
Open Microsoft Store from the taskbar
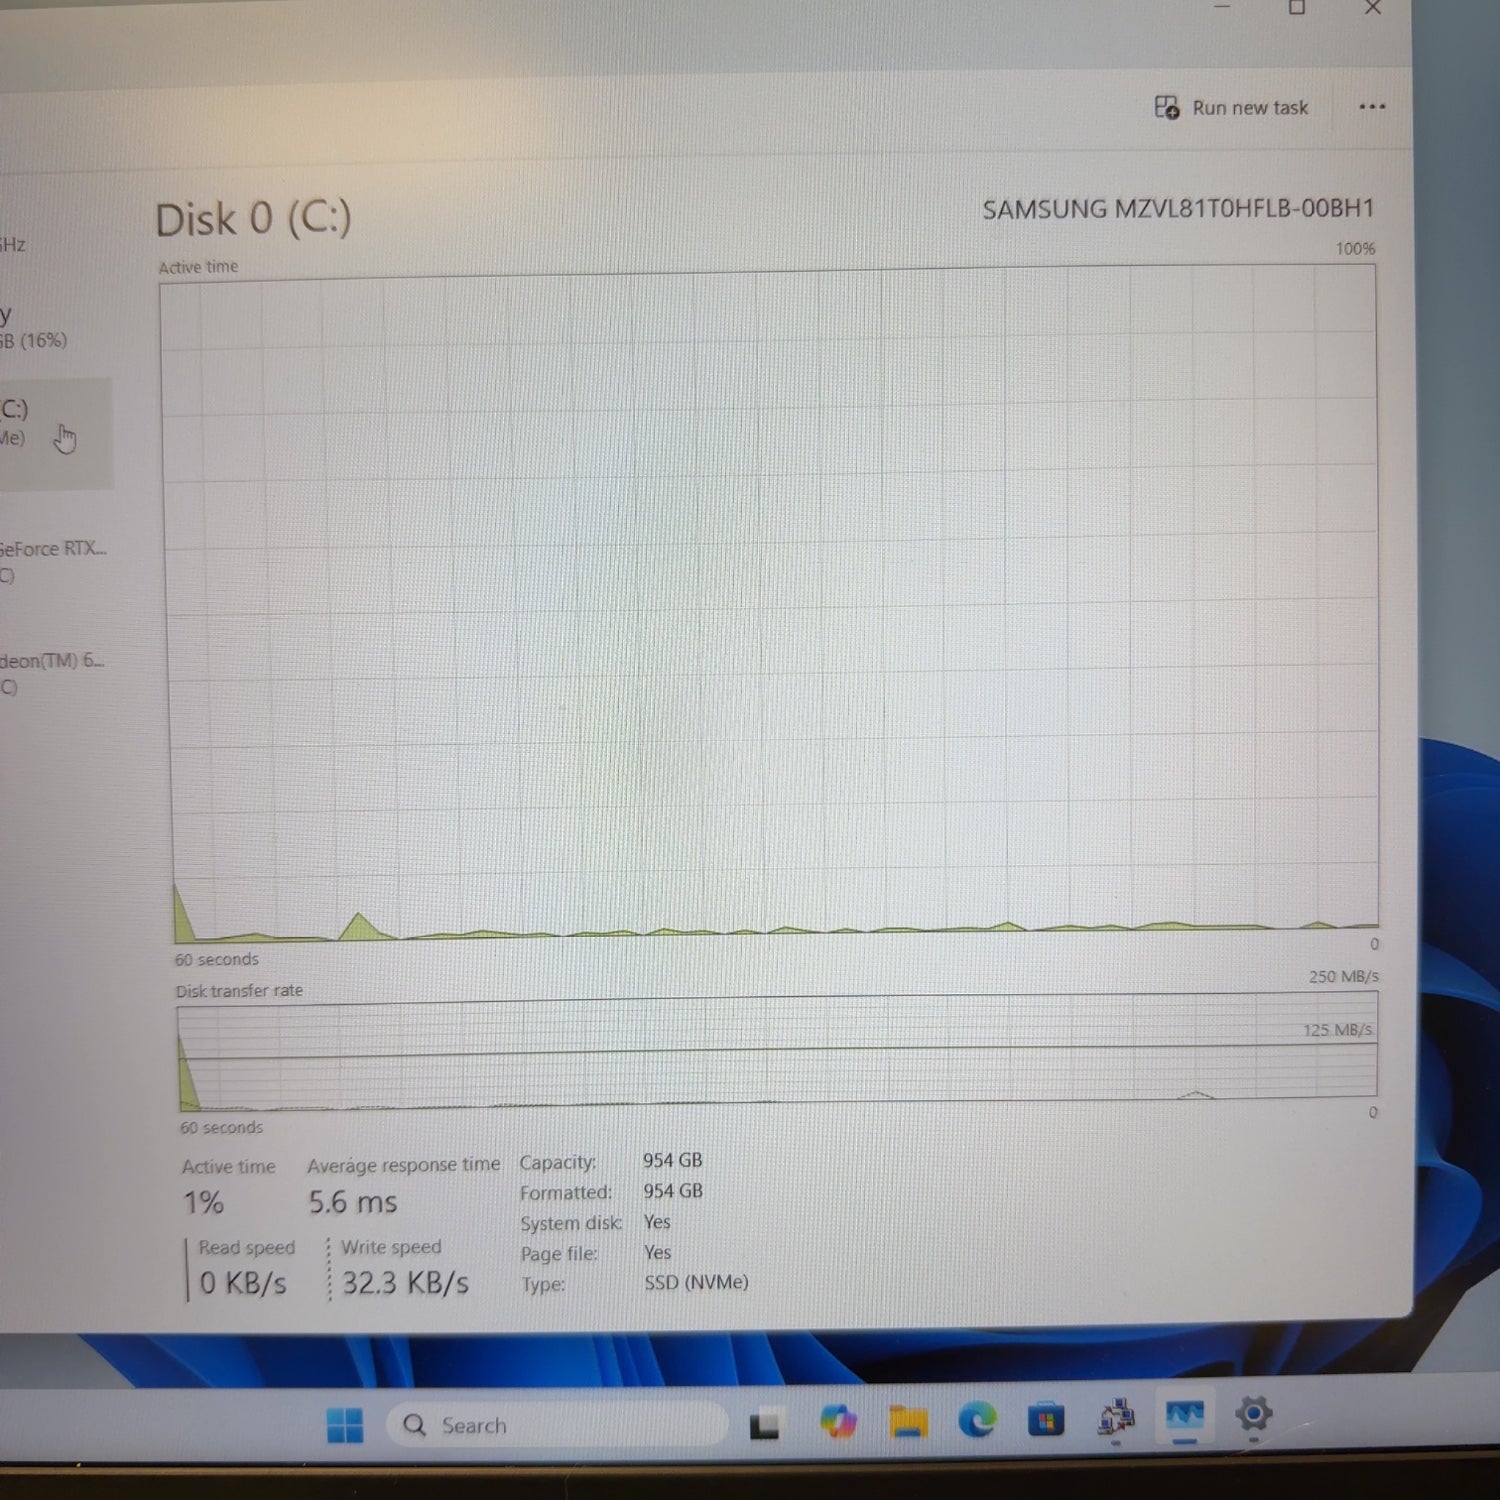click(x=1046, y=1419)
